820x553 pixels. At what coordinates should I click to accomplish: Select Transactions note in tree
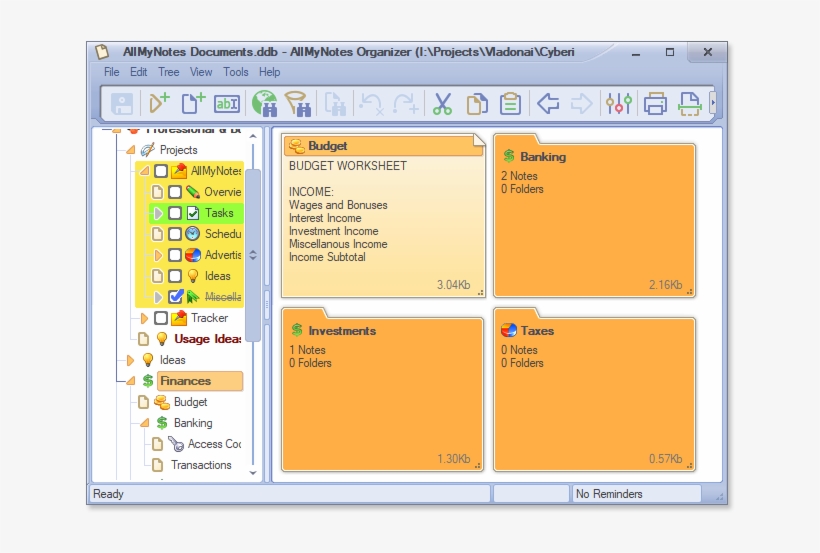coord(201,465)
